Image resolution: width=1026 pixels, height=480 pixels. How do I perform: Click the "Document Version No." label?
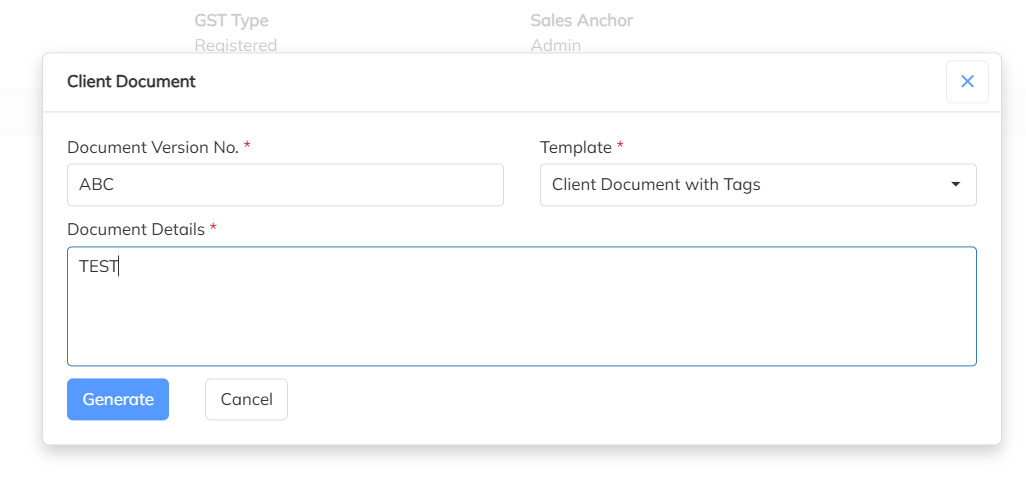click(153, 147)
